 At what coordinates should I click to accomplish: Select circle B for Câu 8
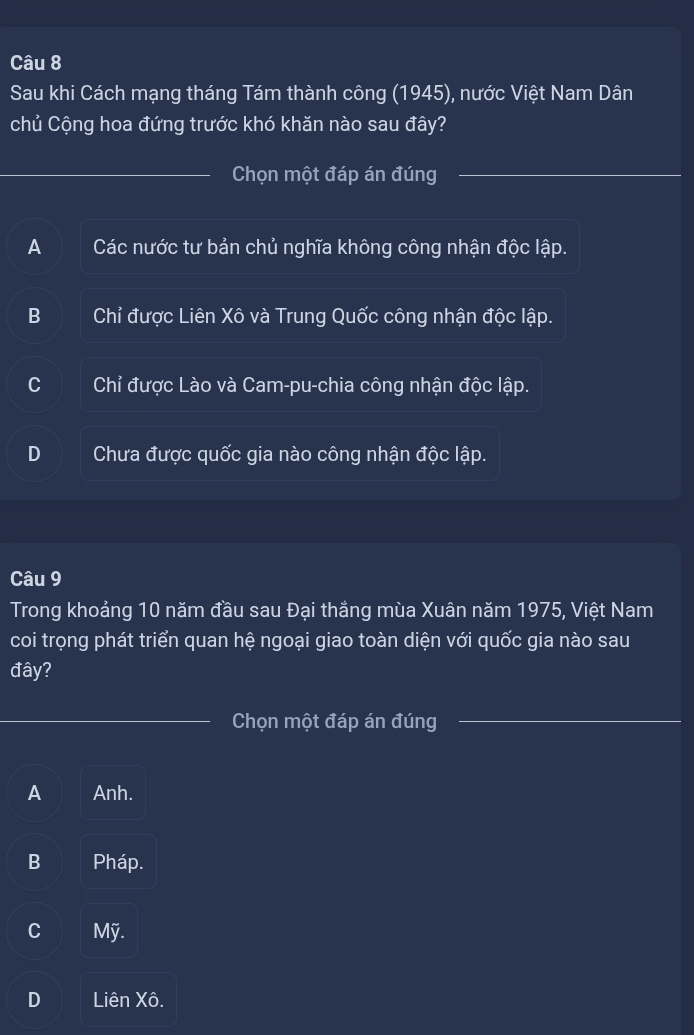[34, 316]
